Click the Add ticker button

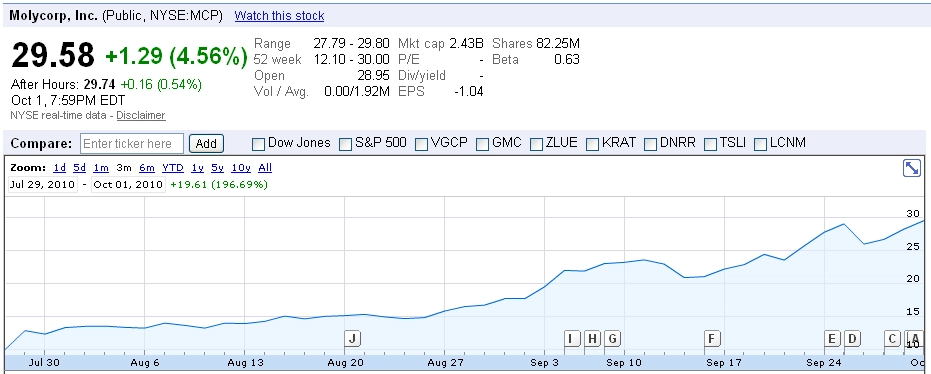(x=206, y=144)
